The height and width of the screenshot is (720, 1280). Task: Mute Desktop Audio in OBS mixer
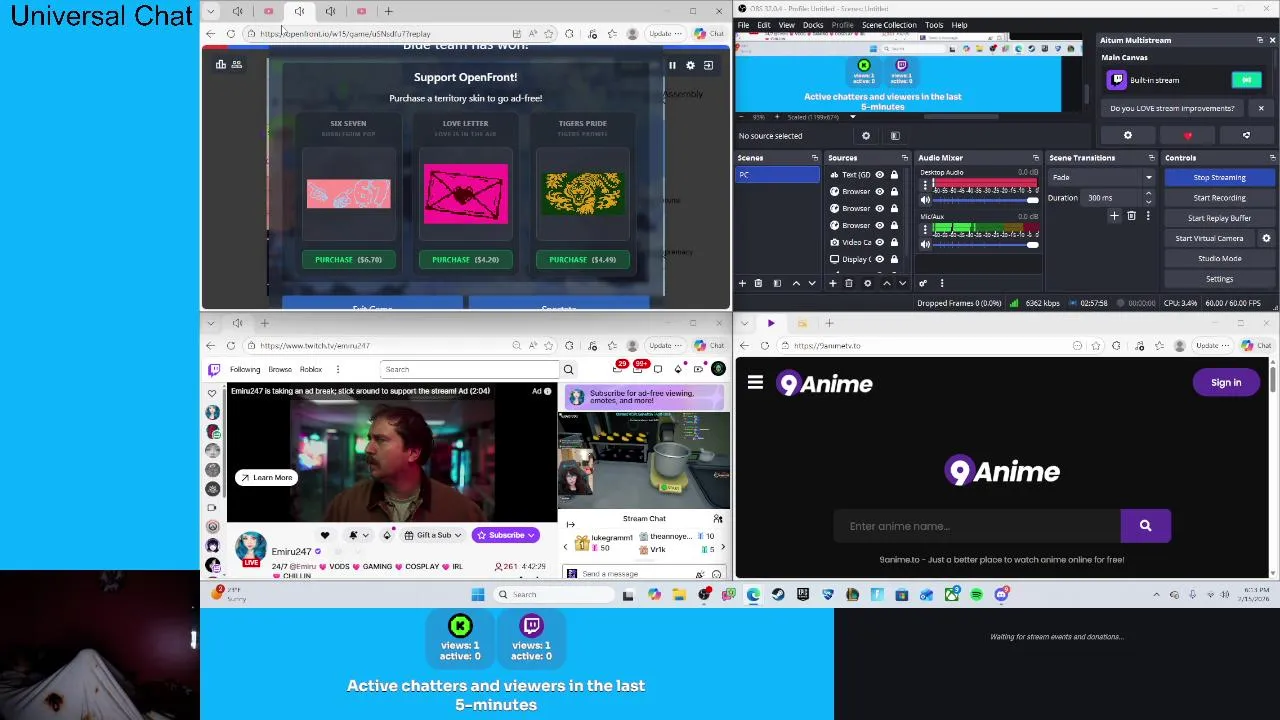pyautogui.click(x=925, y=200)
